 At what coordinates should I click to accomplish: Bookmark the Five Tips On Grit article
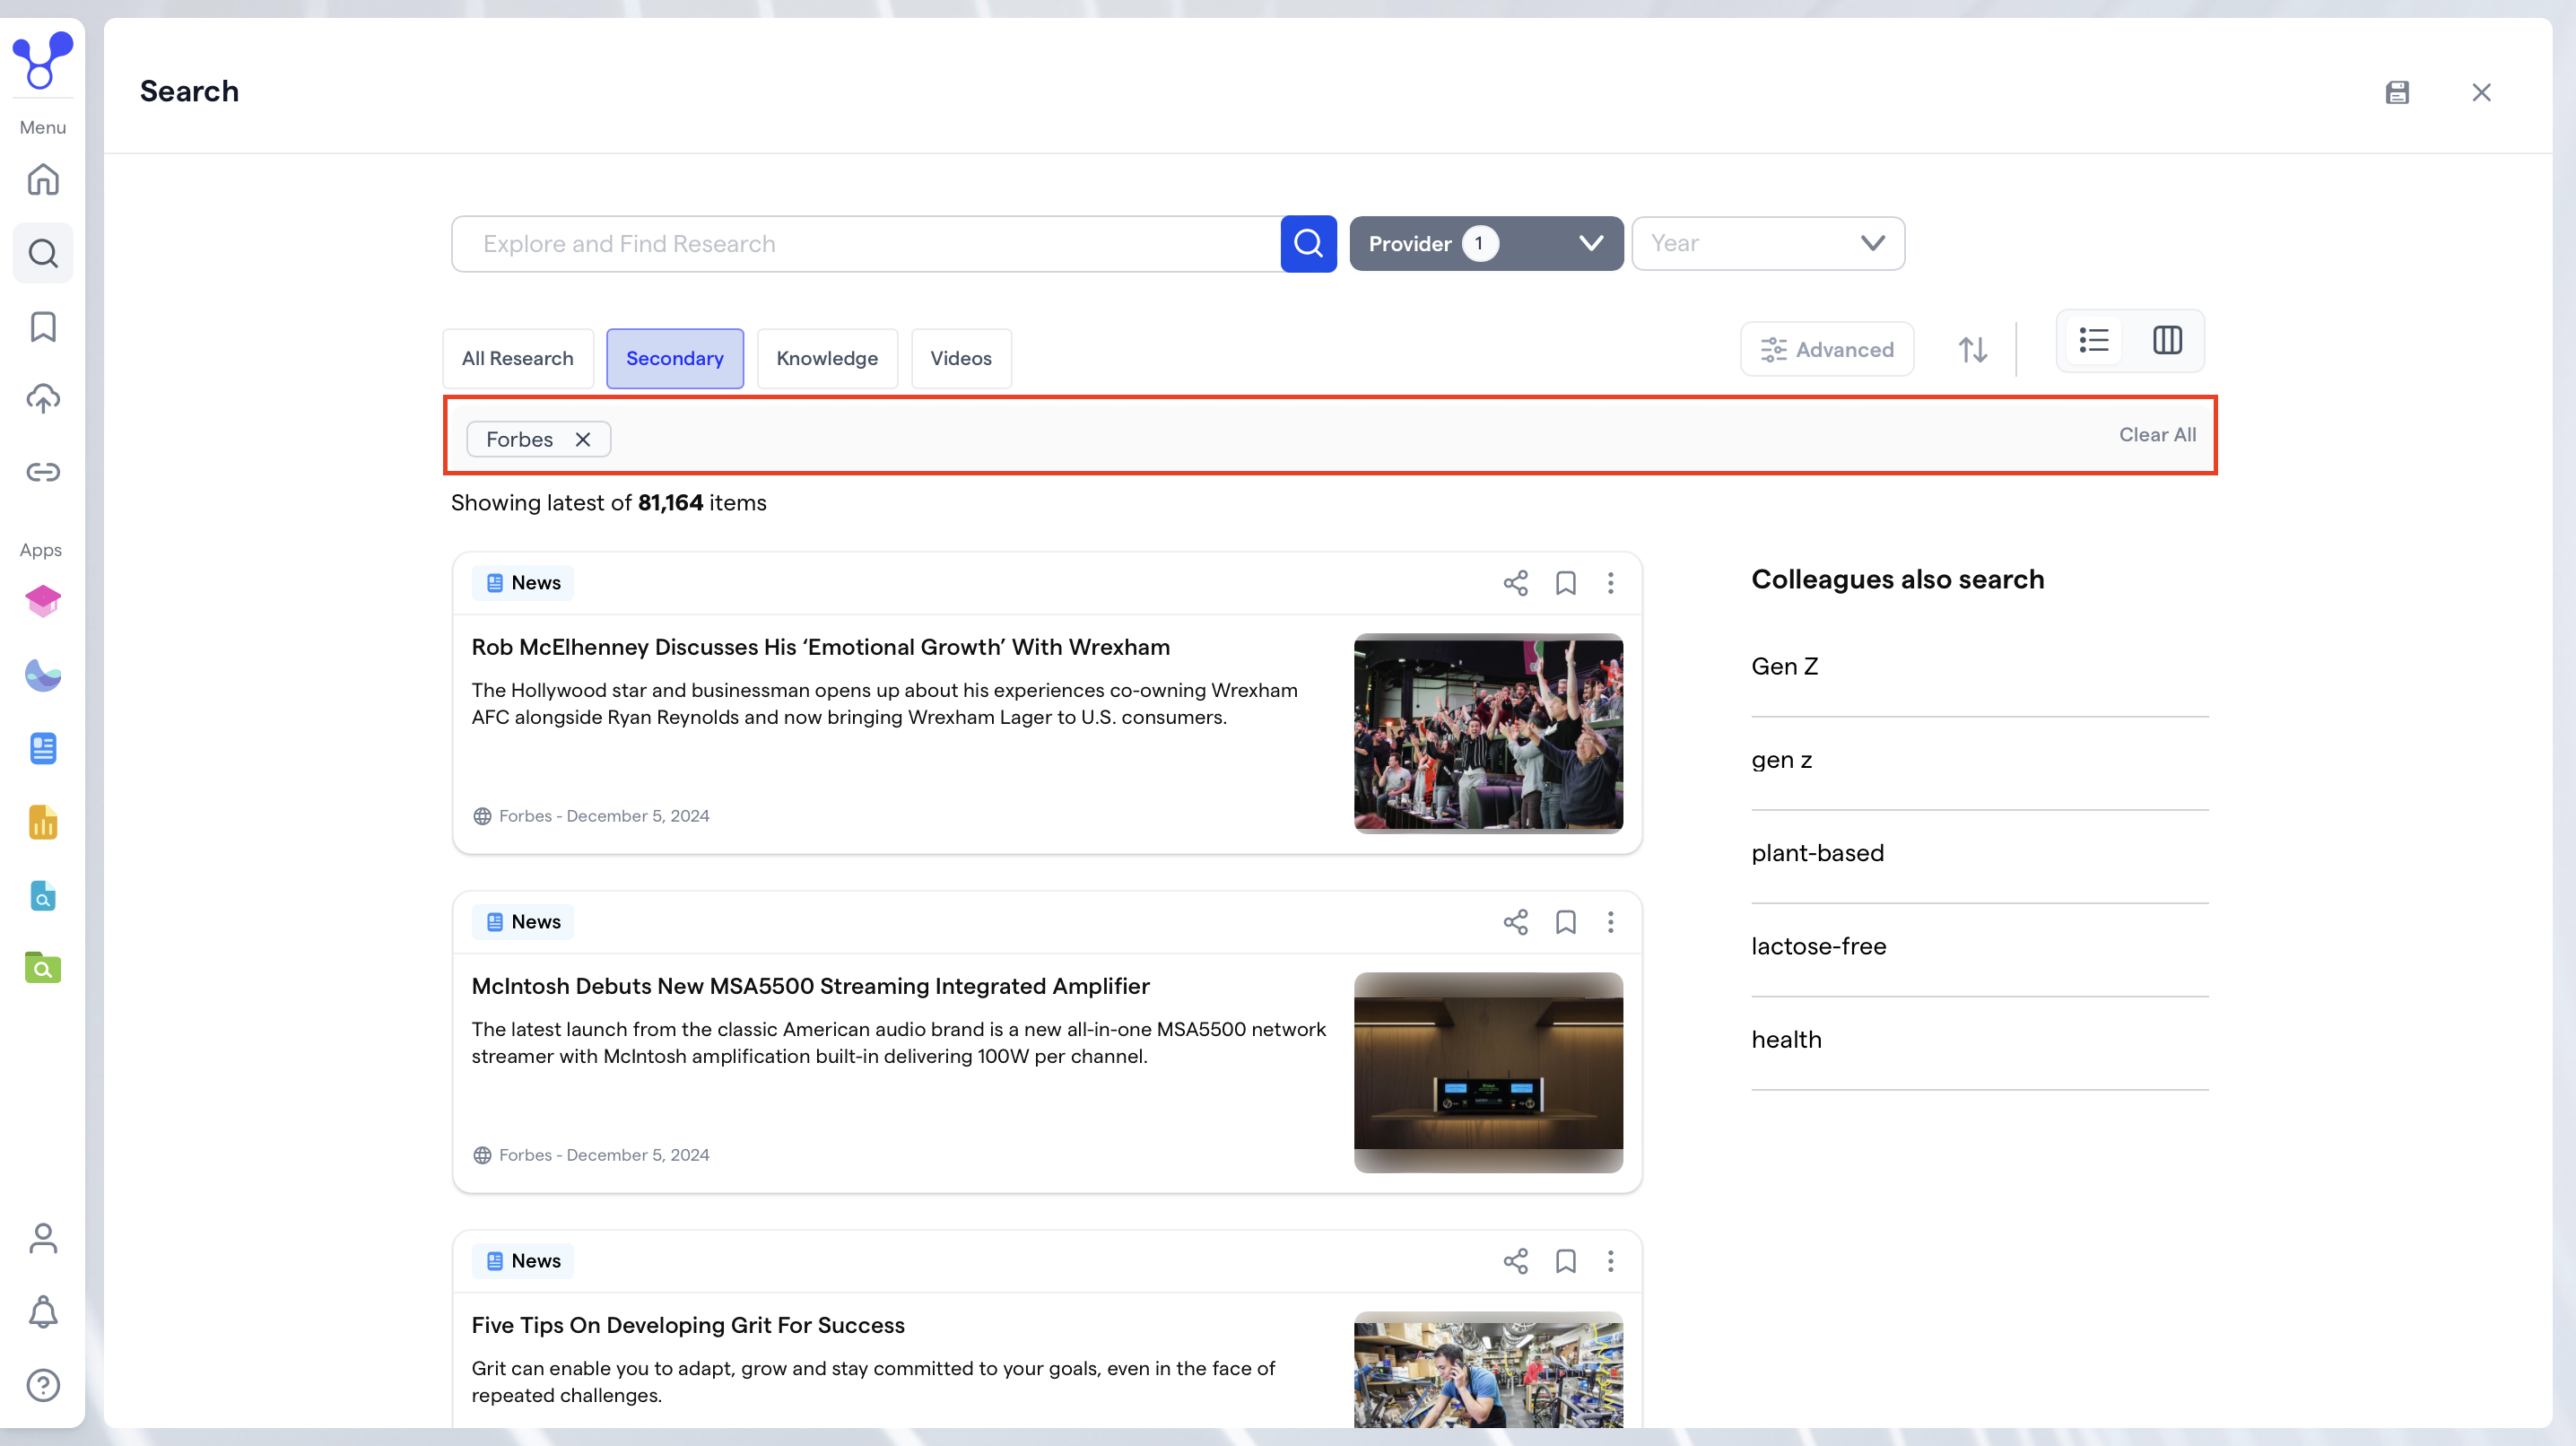point(1565,1261)
